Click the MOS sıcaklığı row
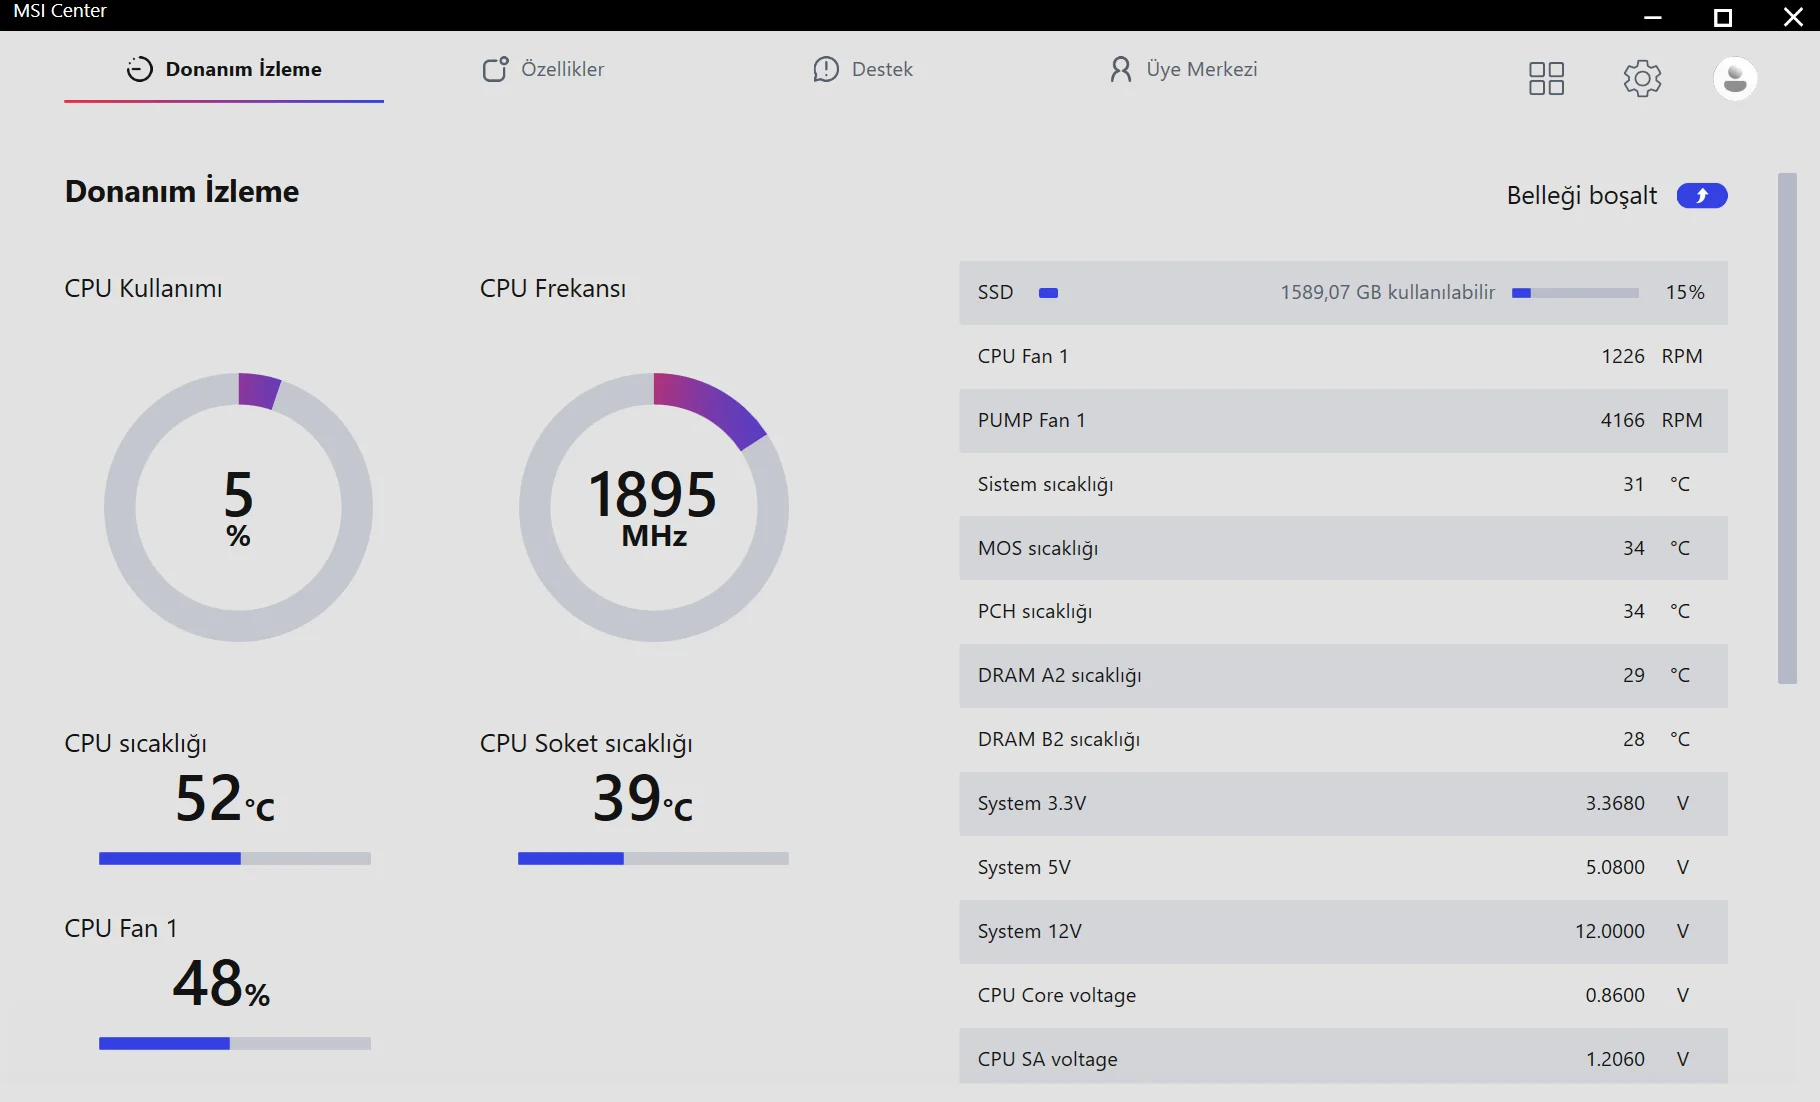1820x1102 pixels. point(1343,548)
